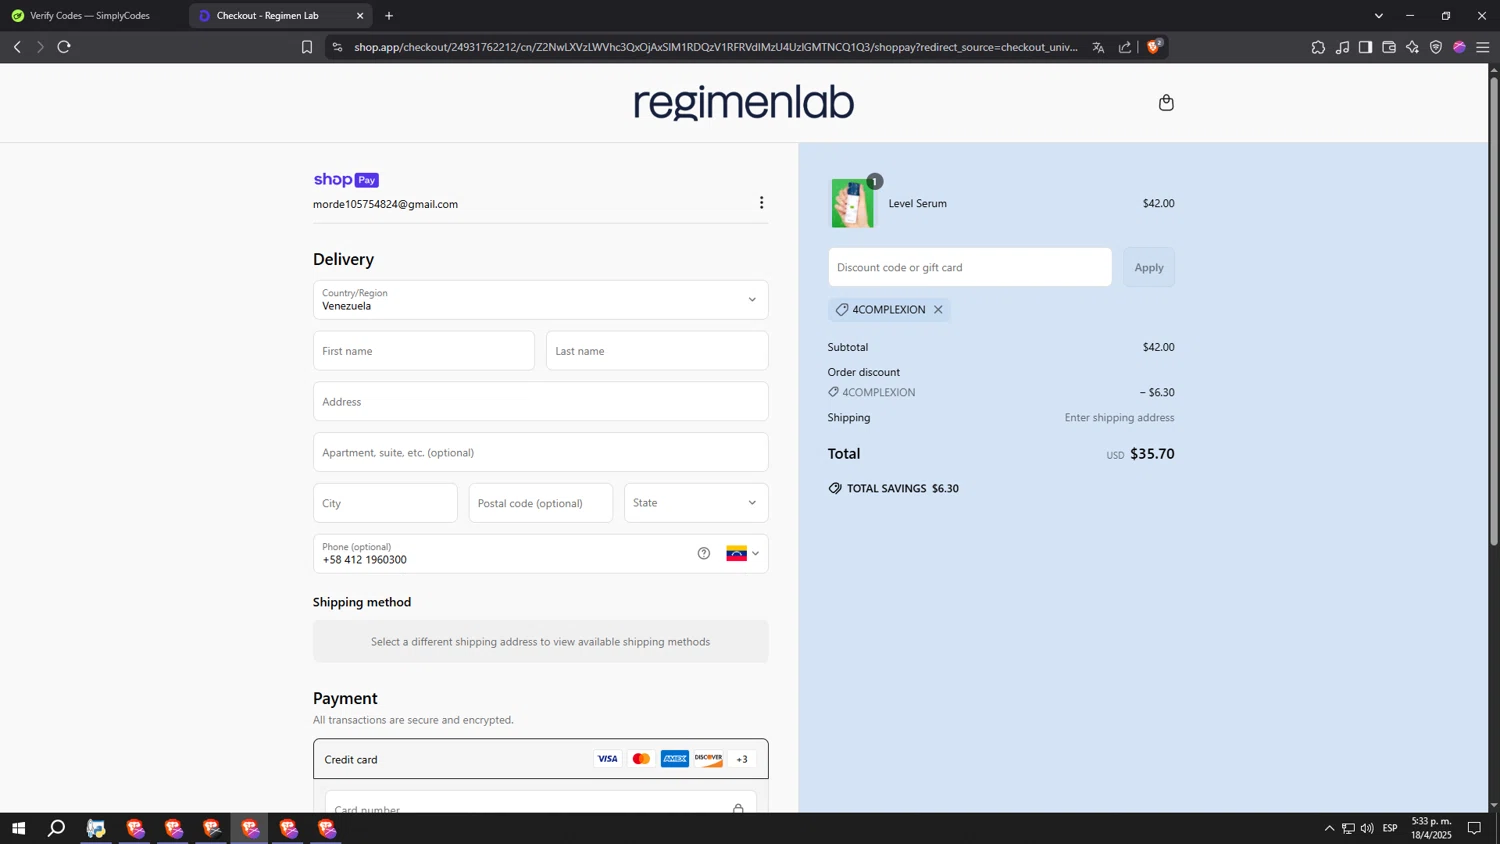Viewport: 1500px width, 844px height.
Task: Open the Venezuela flag country code selector
Action: click(x=742, y=554)
